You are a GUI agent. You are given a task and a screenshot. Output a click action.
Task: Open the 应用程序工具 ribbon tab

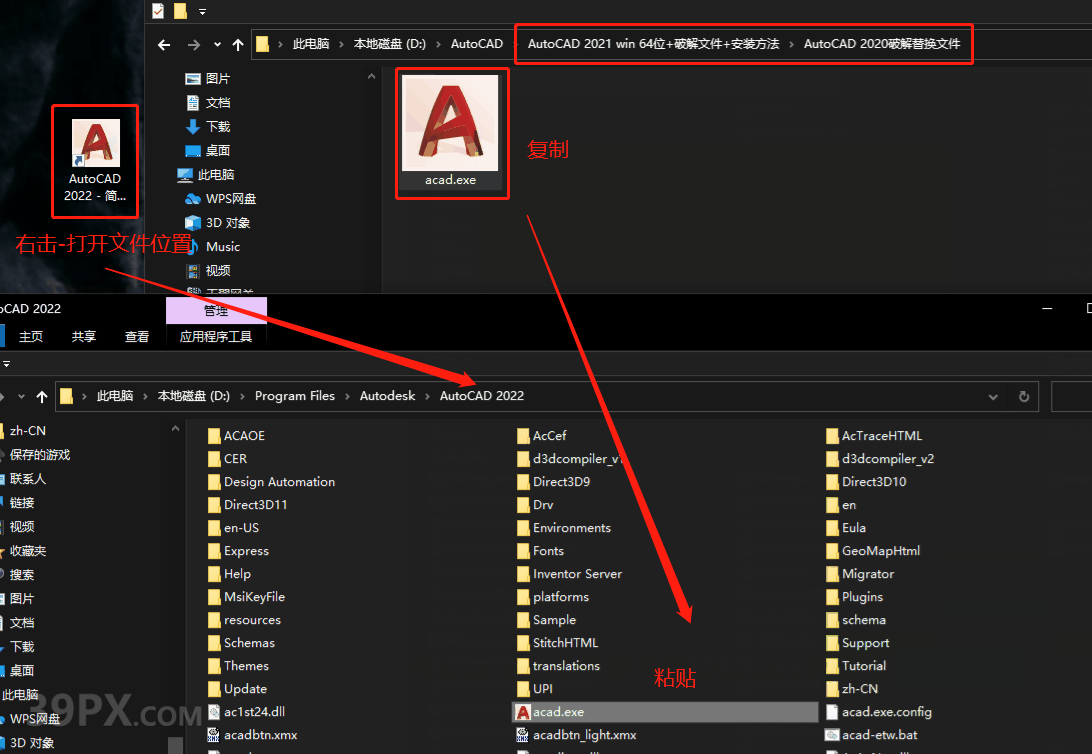(216, 337)
